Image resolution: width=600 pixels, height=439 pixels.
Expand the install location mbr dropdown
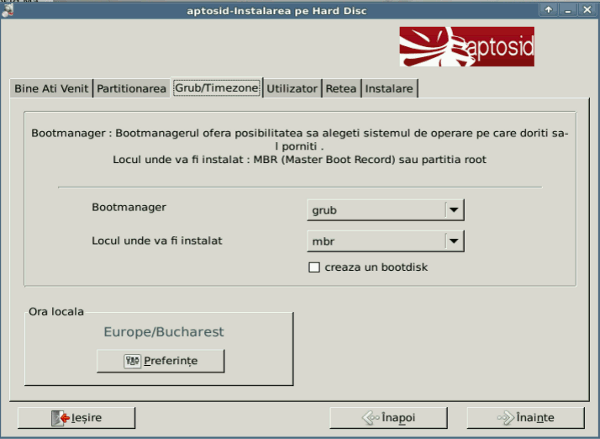click(x=386, y=241)
